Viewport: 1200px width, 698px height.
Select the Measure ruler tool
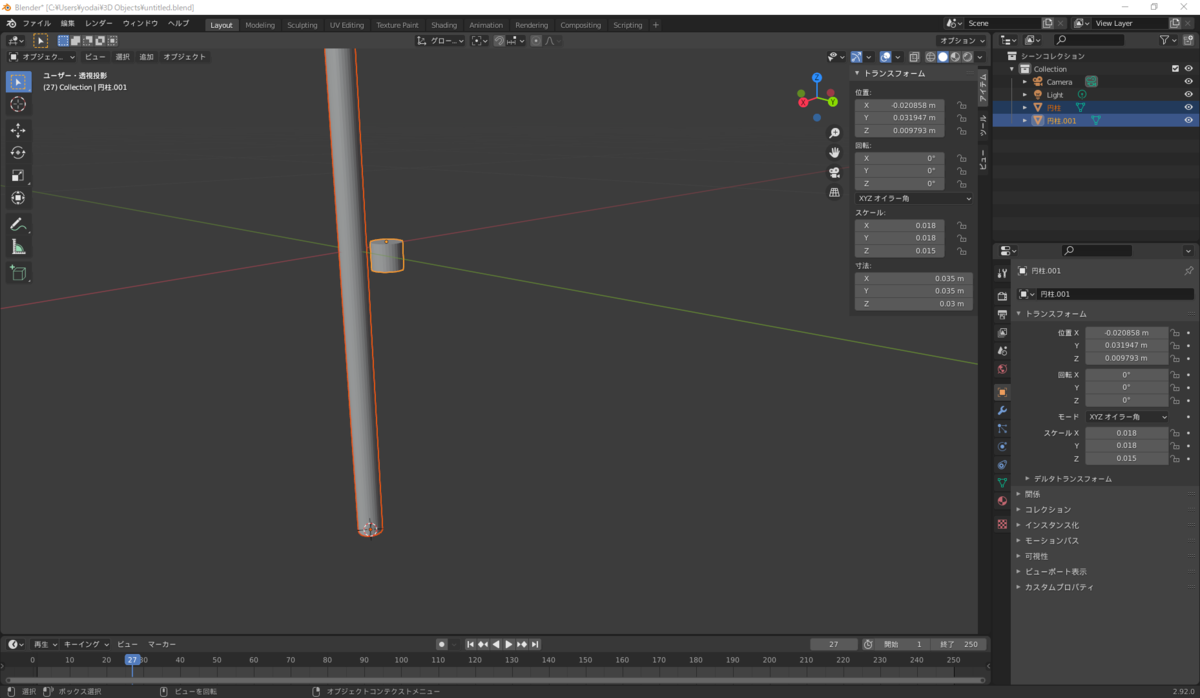coord(18,247)
